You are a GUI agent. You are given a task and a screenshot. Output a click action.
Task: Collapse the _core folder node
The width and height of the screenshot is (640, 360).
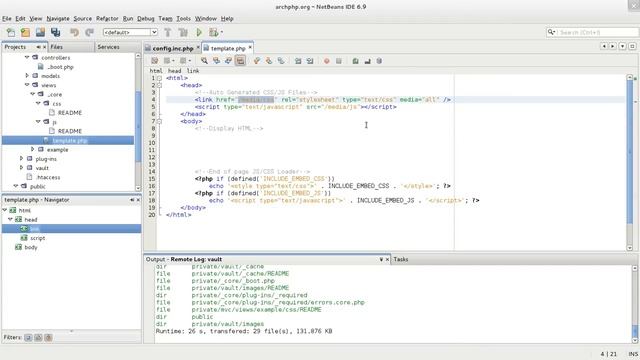point(33,94)
